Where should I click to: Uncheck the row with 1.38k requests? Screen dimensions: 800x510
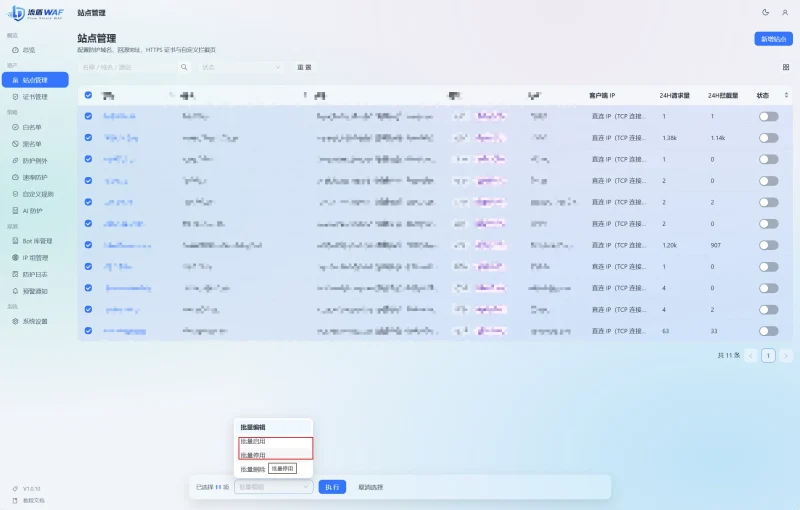tap(88, 138)
